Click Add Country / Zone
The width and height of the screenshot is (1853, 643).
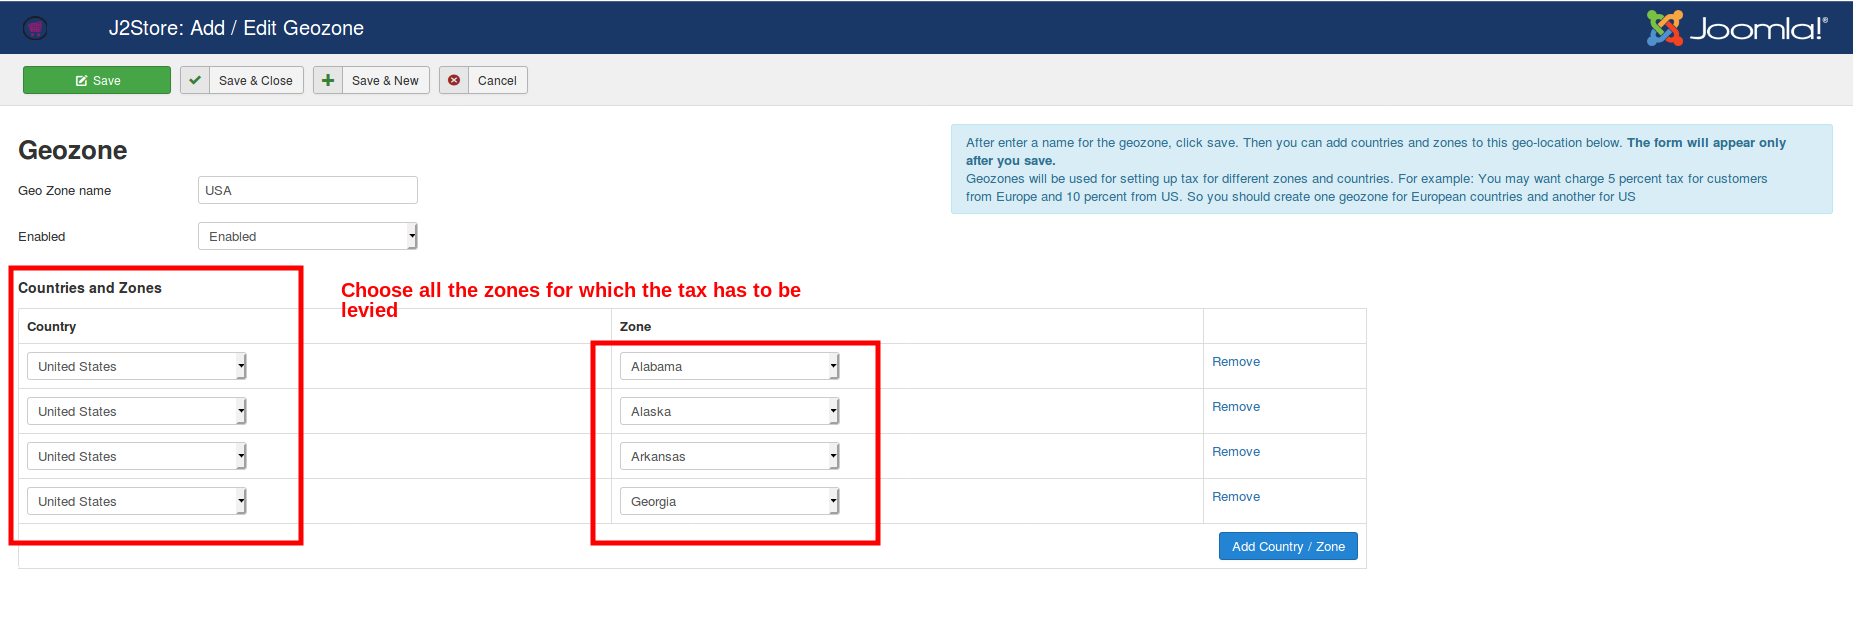tap(1288, 546)
